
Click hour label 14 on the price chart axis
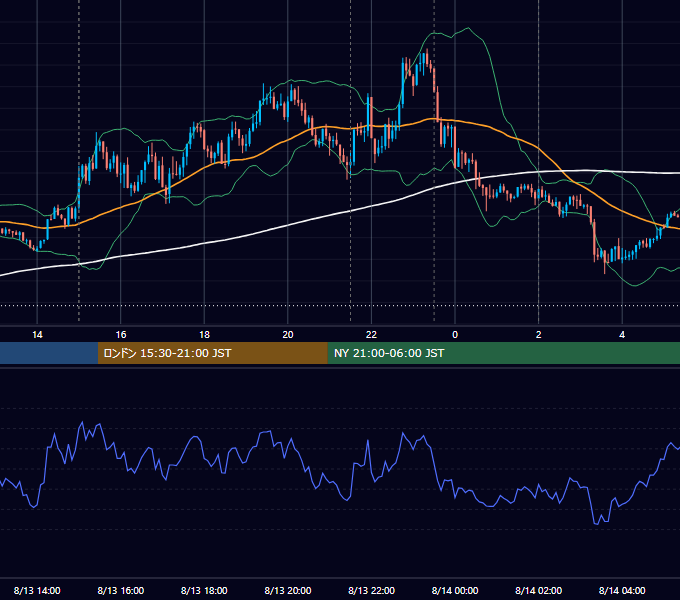(x=37, y=334)
